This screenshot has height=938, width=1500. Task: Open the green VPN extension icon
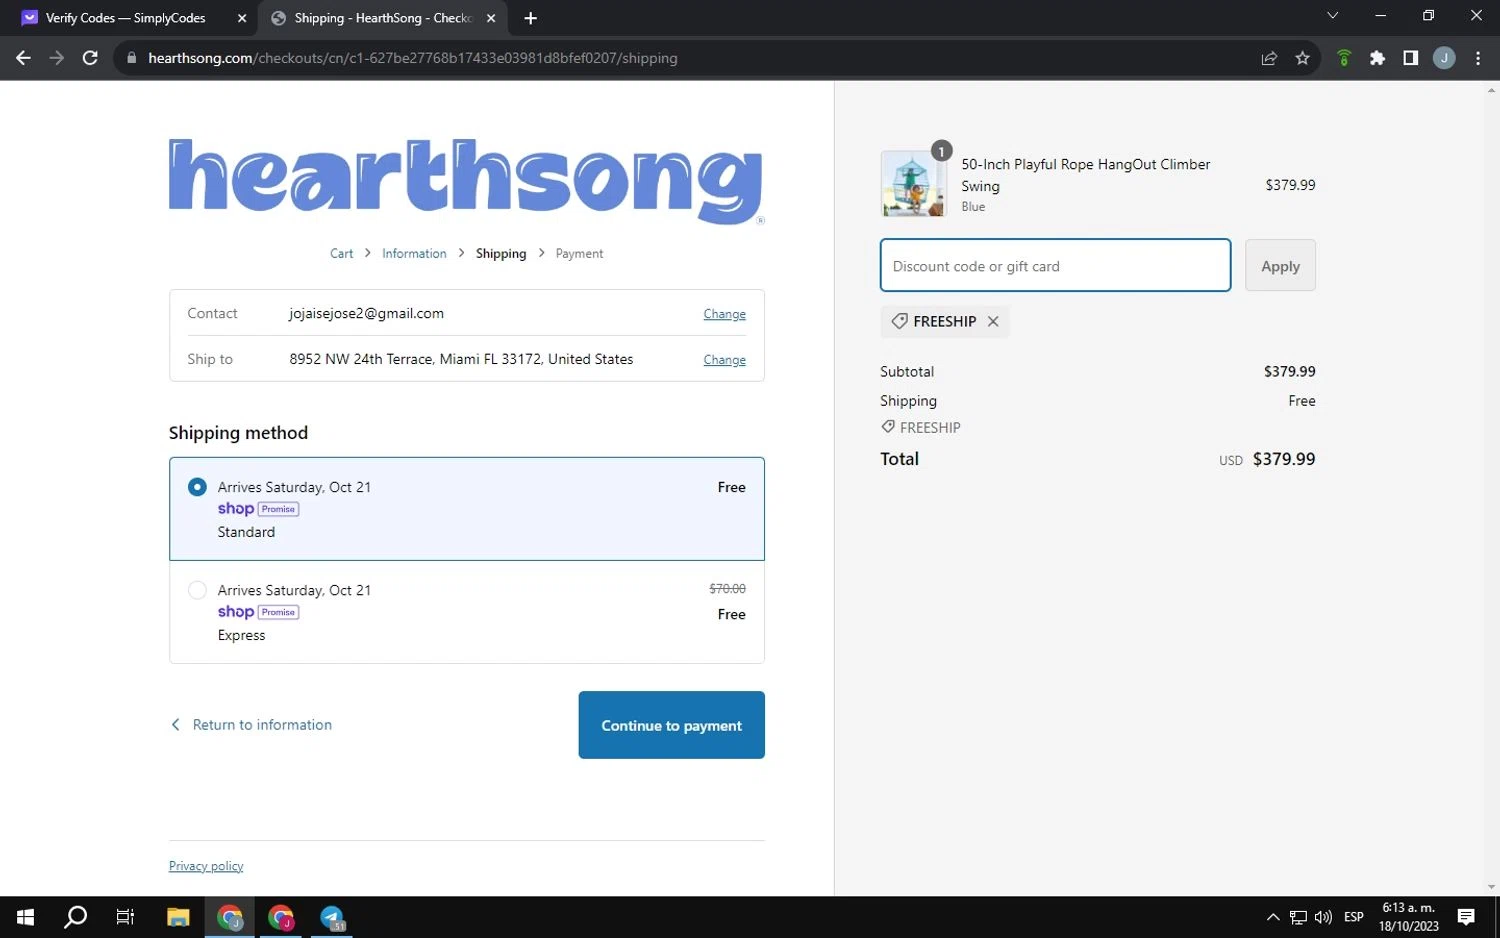(1344, 58)
